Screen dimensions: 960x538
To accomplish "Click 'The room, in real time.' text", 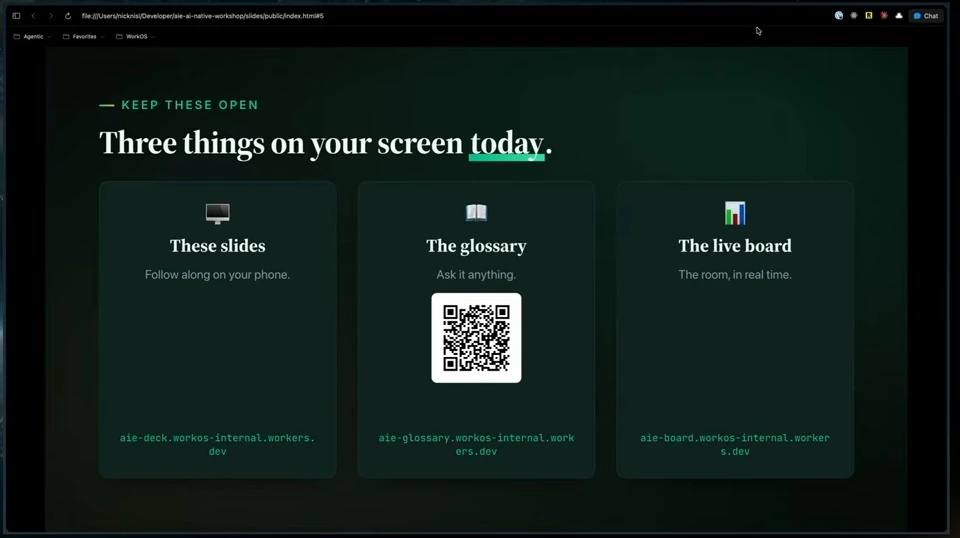I will tap(735, 275).
